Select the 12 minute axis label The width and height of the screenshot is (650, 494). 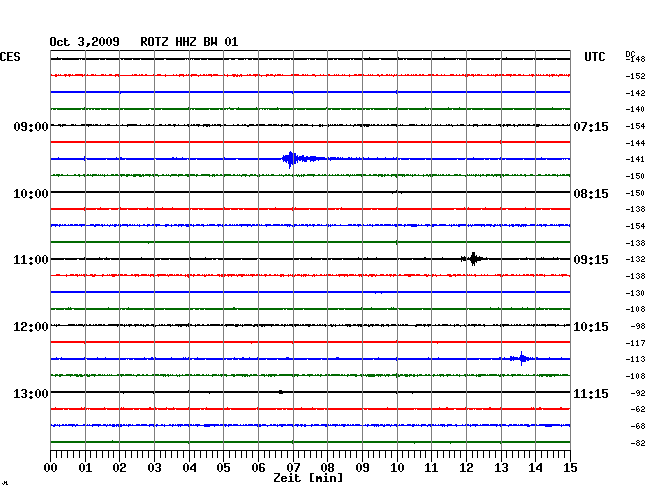pos(466,468)
